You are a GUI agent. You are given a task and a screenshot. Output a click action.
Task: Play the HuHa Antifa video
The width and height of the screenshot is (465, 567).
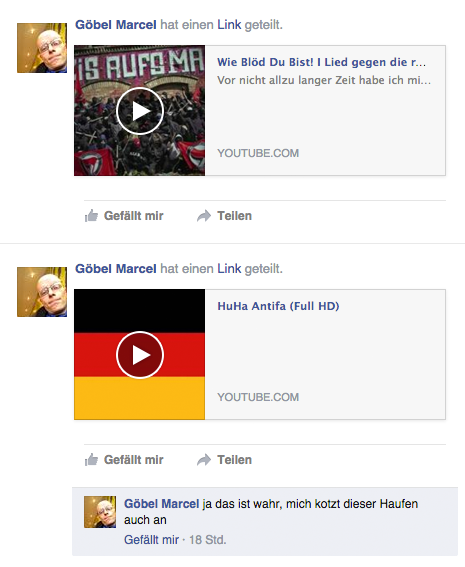140,355
